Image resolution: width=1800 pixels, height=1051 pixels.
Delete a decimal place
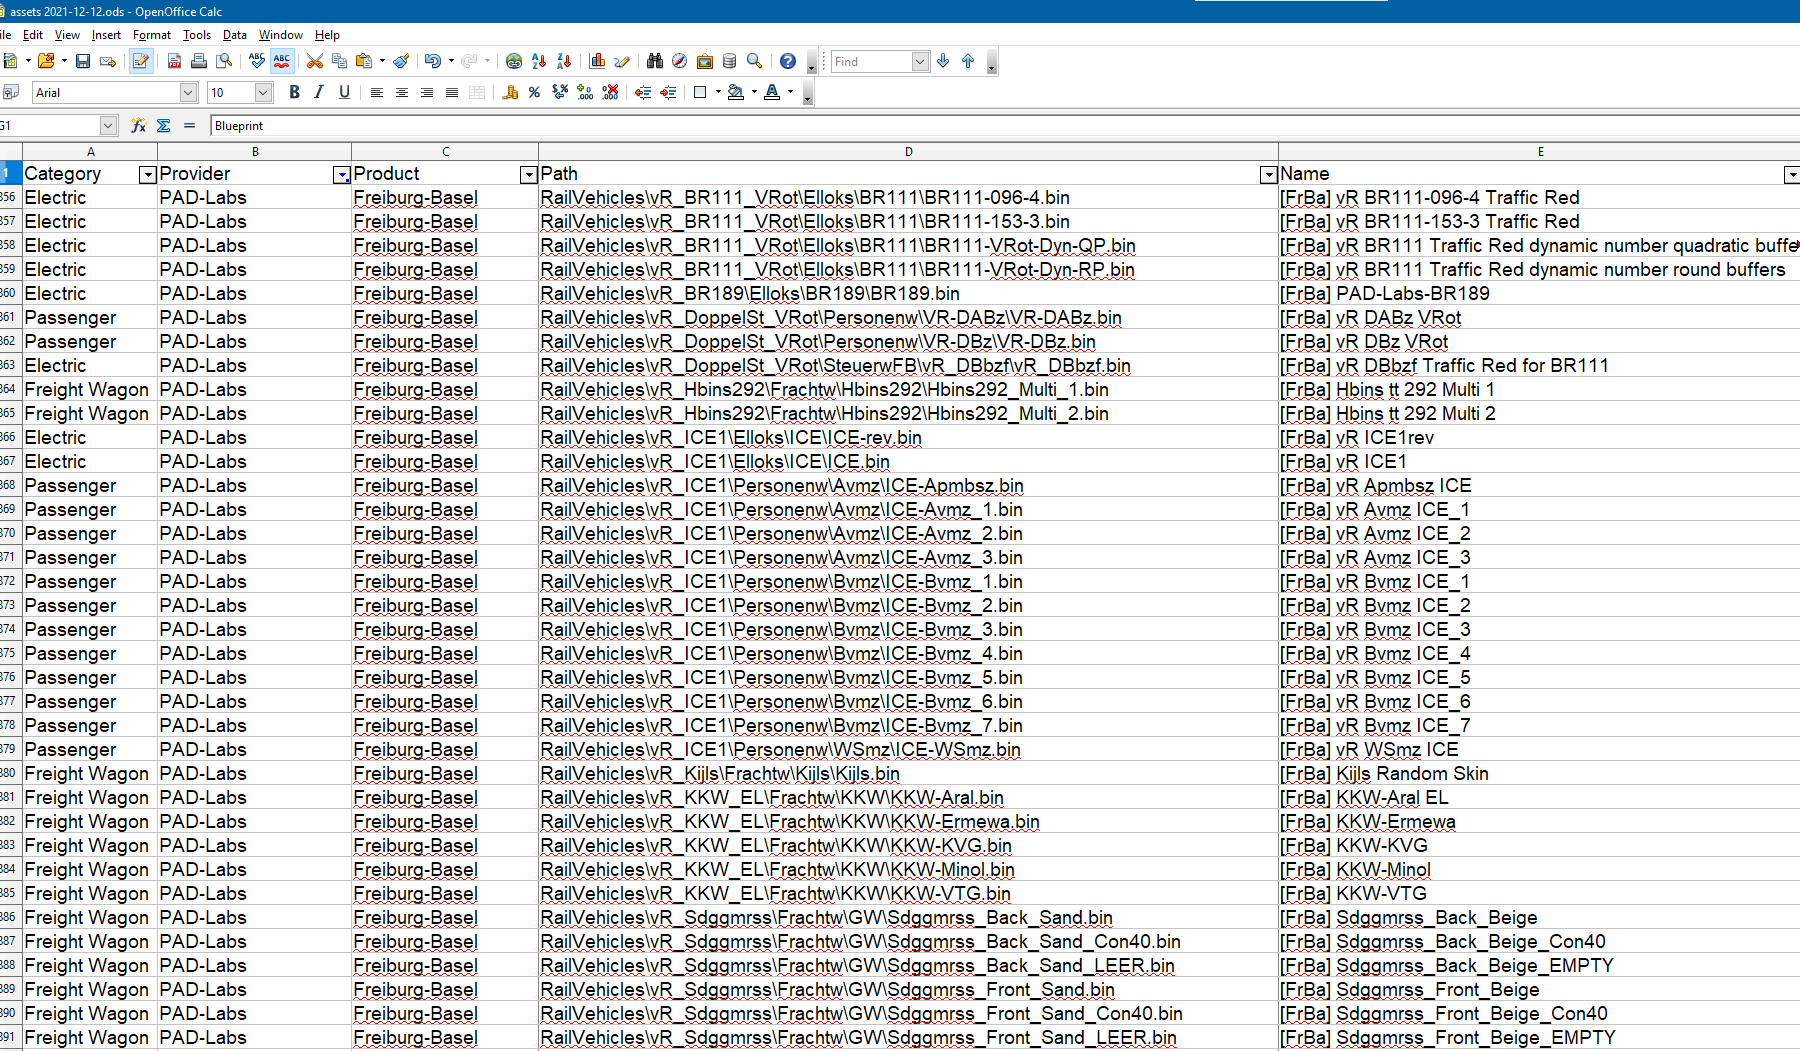pos(610,93)
